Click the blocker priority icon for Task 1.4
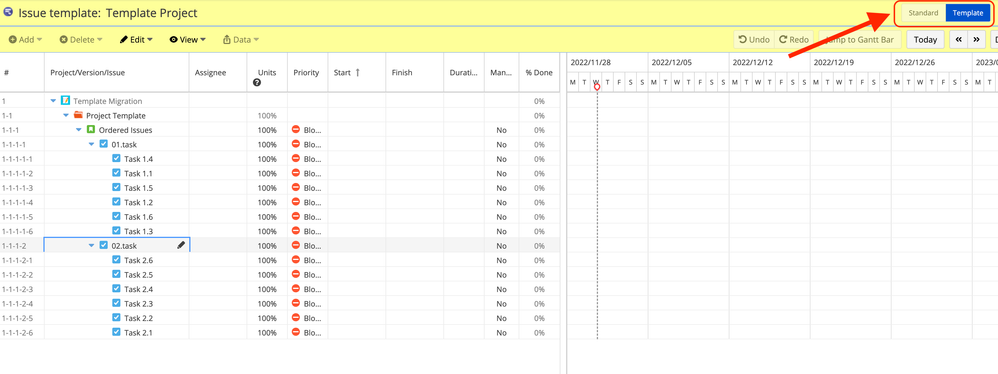This screenshot has height=374, width=998. point(296,158)
